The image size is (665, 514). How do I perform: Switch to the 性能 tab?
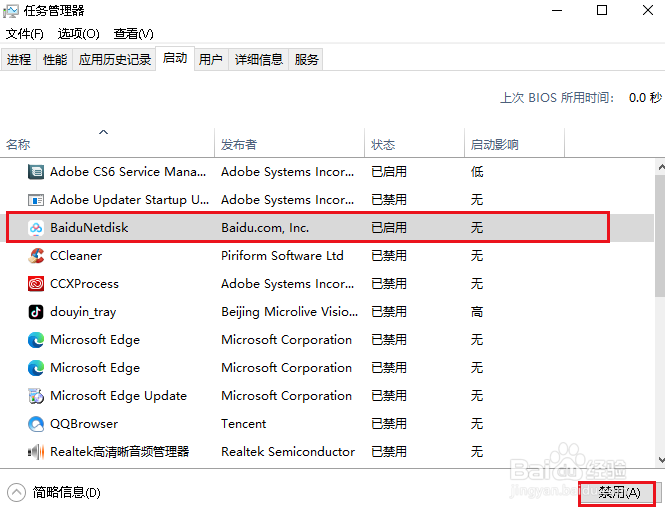(55, 59)
